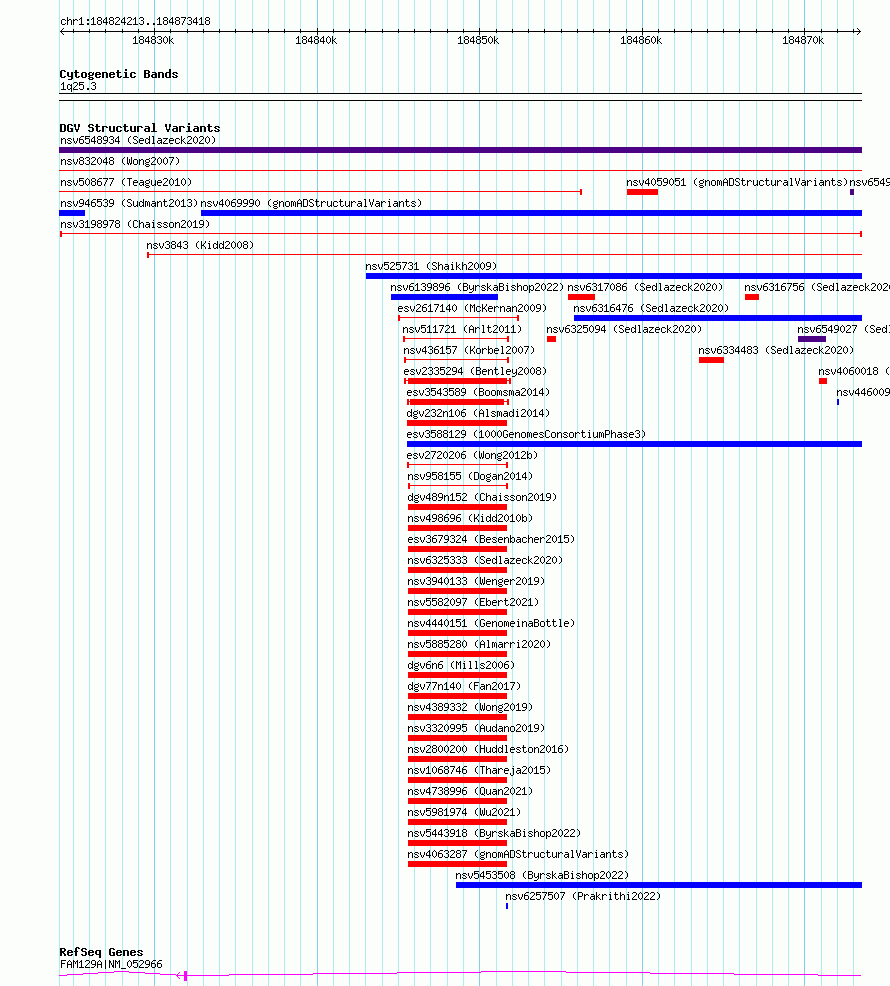Select nsv3320995 (Audano2019) label

coord(476,729)
